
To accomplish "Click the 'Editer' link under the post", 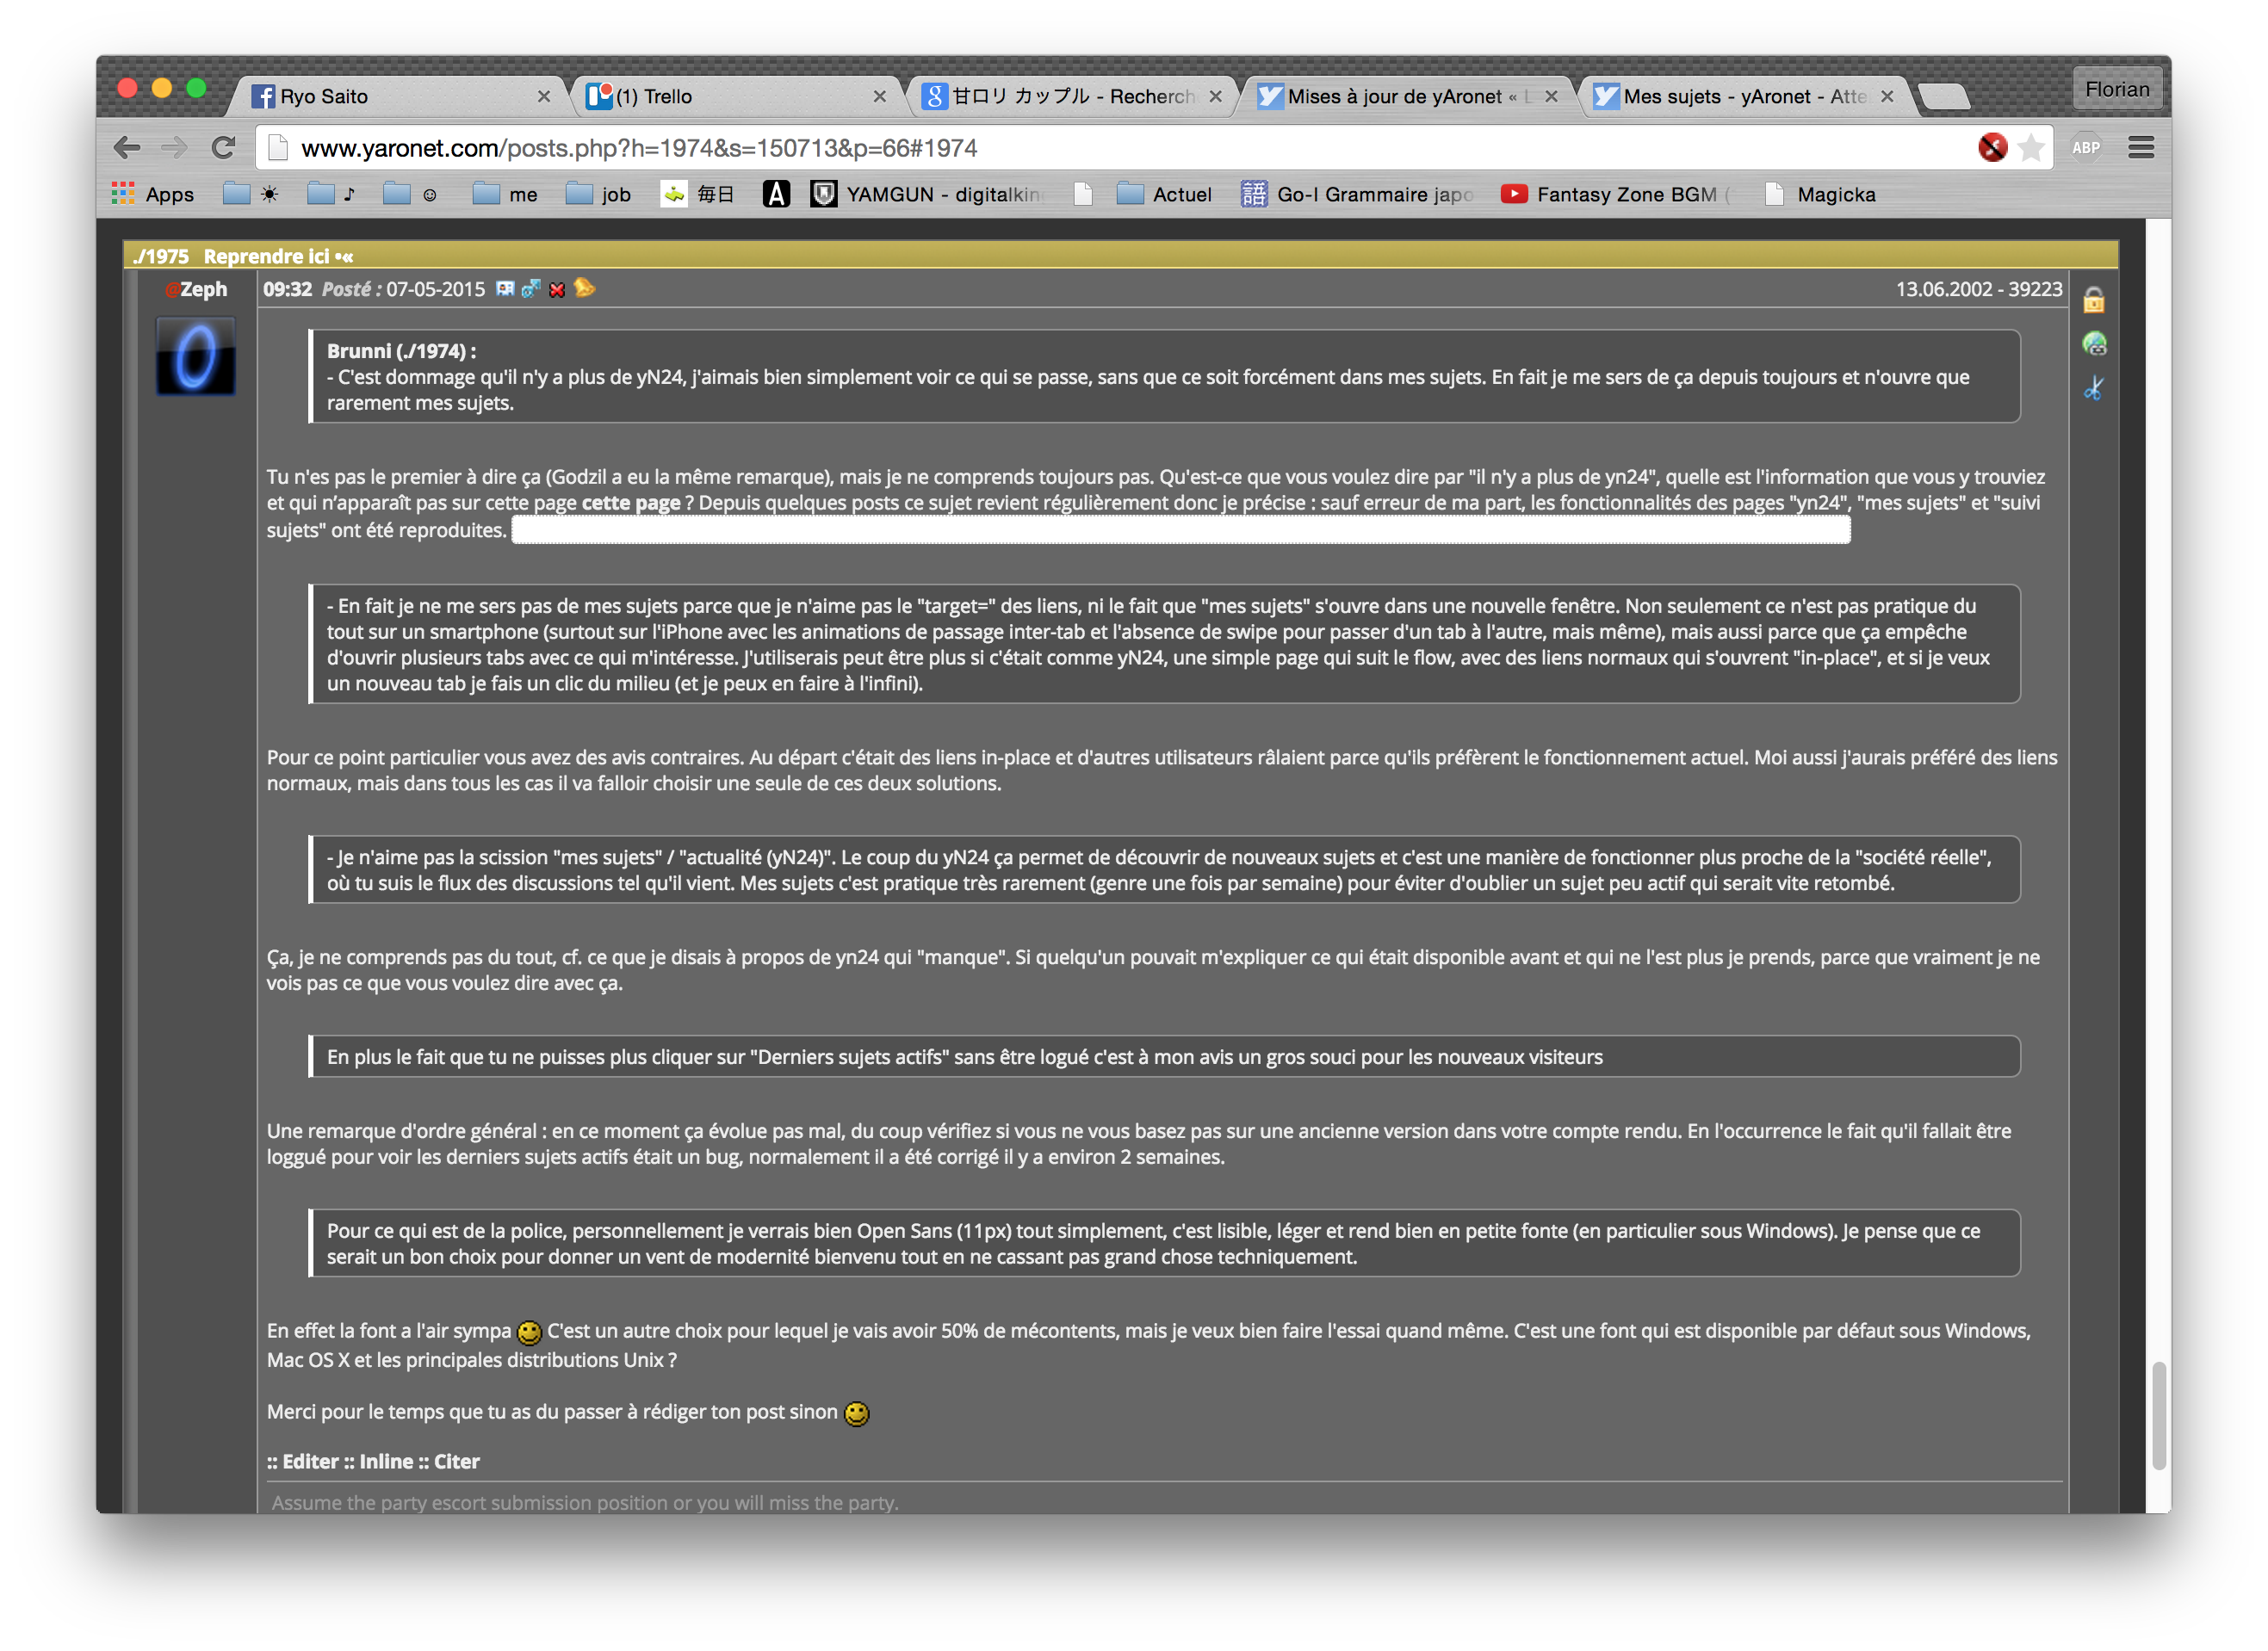I will 310,1461.
